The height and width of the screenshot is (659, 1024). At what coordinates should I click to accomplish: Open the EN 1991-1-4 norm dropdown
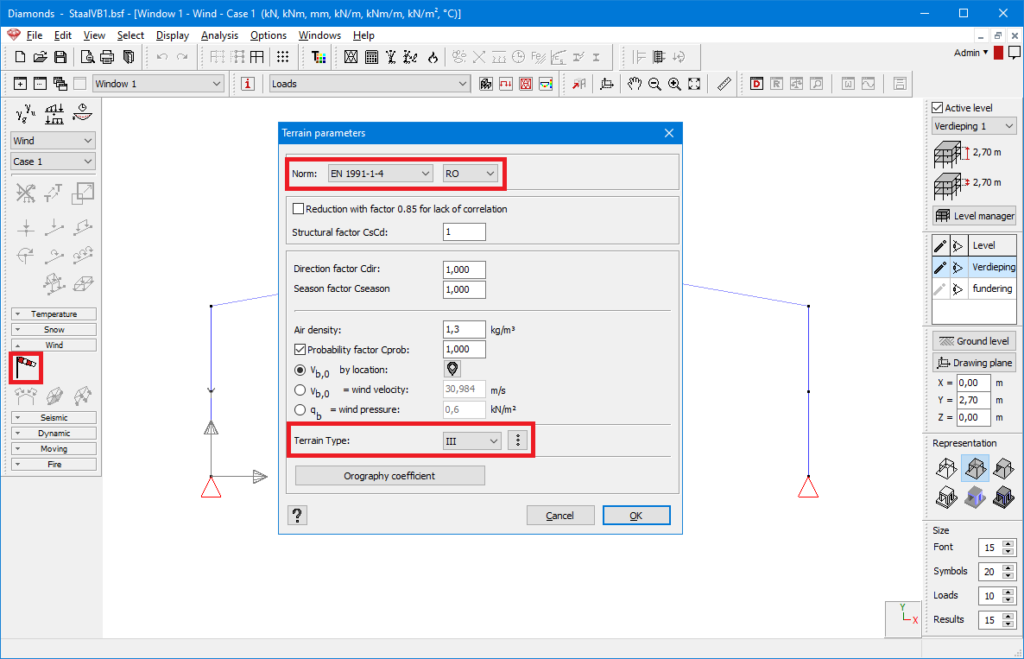point(380,174)
